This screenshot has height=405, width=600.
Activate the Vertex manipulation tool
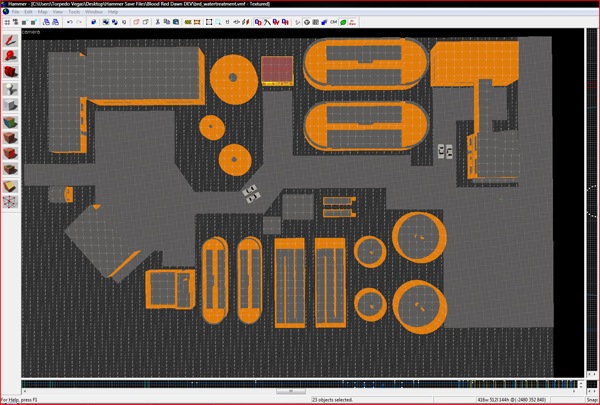click(11, 201)
